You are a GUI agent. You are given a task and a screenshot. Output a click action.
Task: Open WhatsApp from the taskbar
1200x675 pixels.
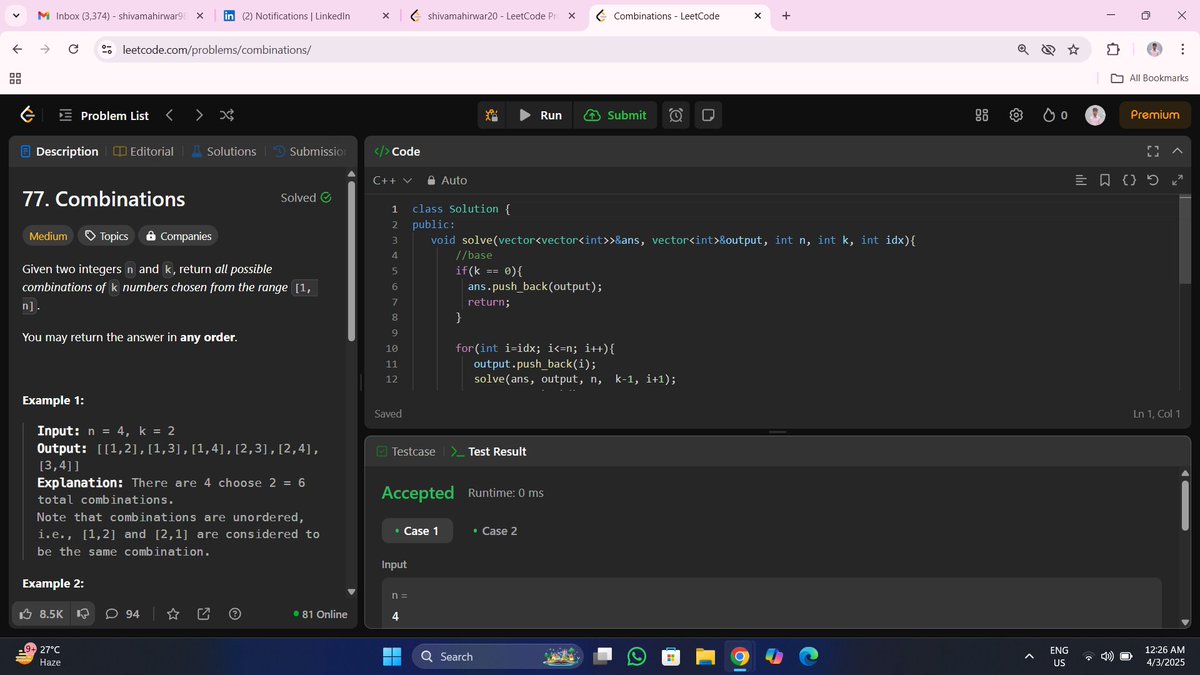[637, 656]
